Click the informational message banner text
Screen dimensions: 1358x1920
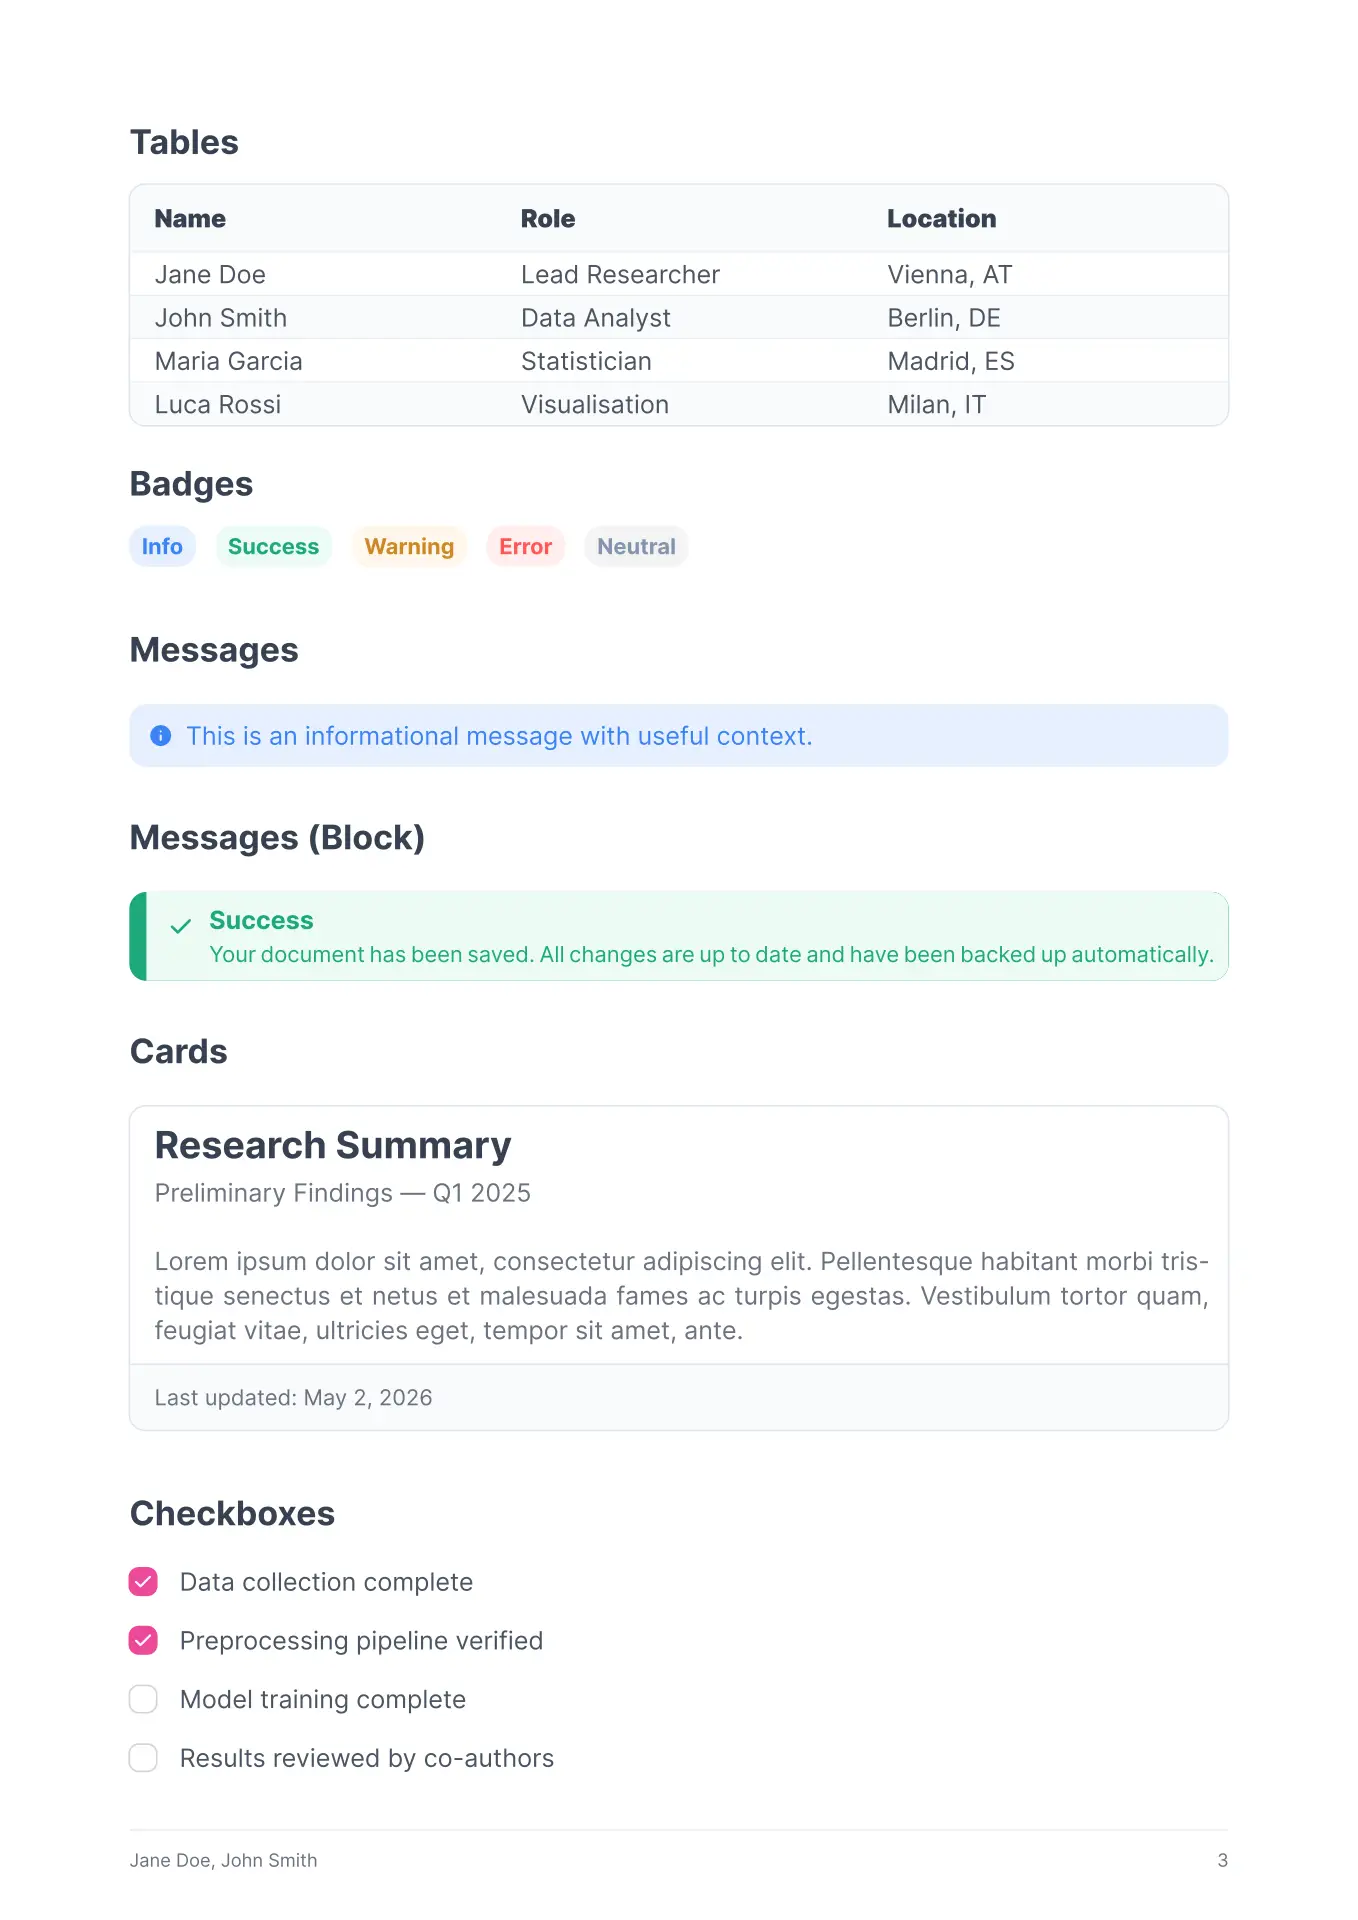499,736
